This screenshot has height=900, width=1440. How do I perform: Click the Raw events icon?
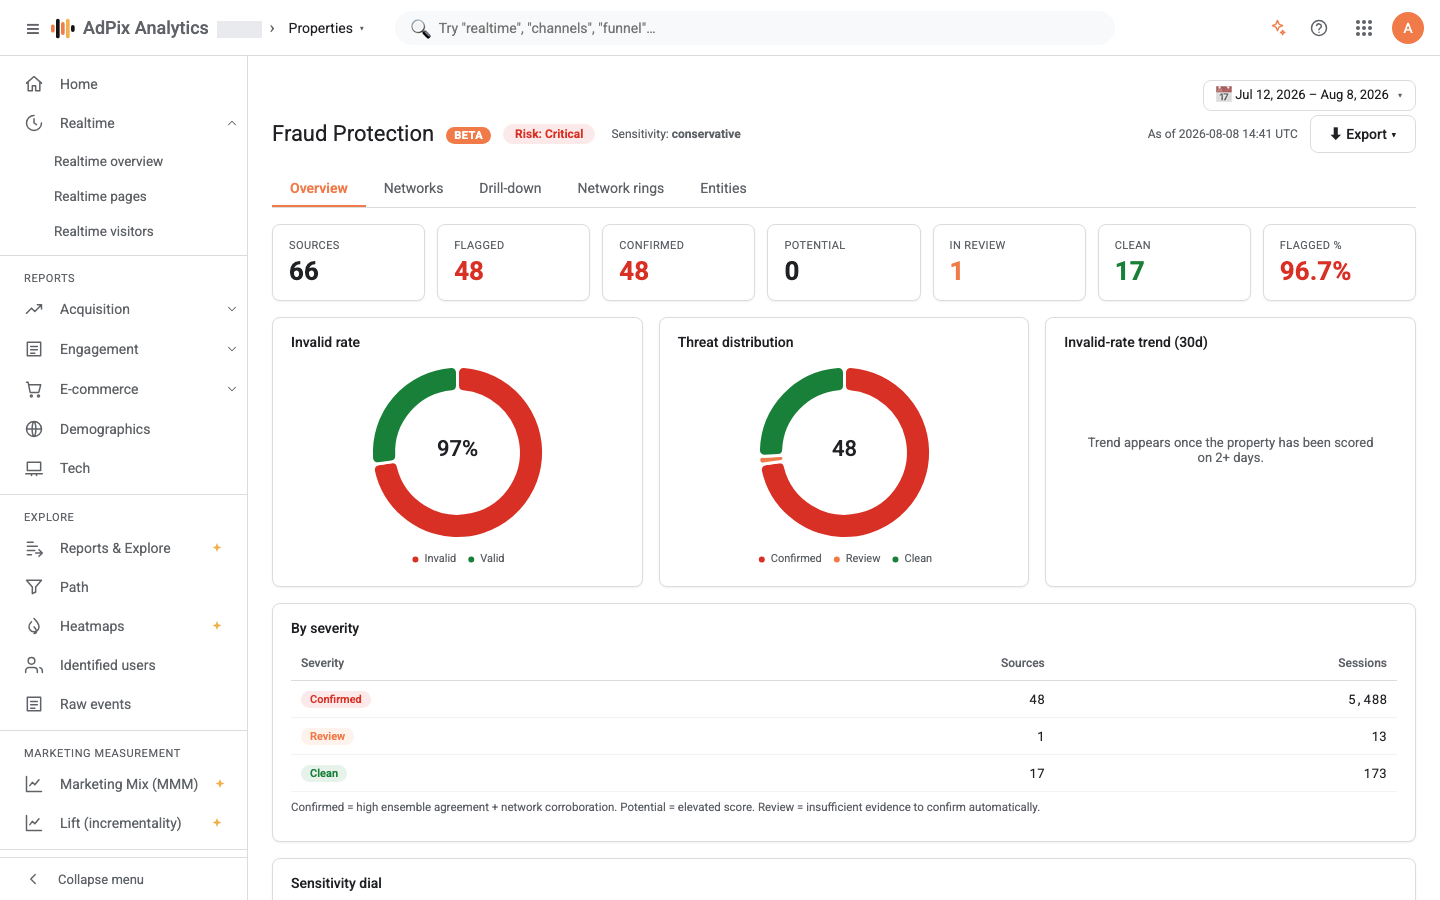pos(34,704)
